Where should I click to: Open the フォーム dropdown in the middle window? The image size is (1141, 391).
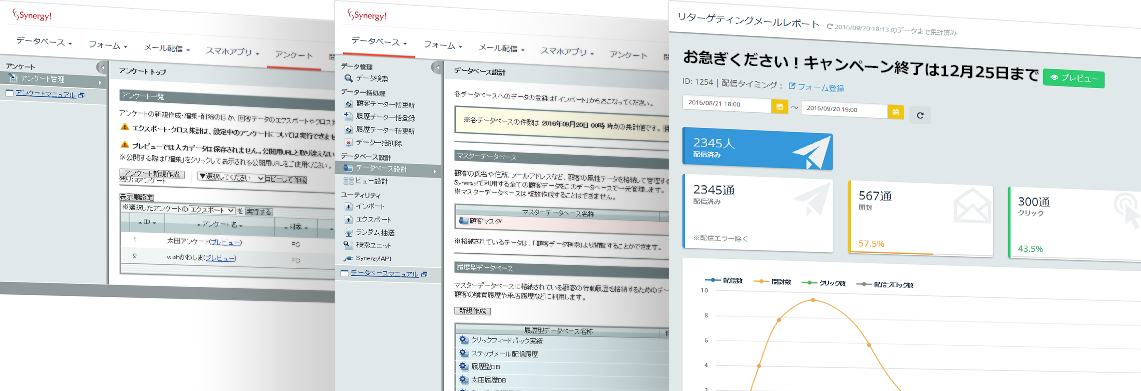[442, 45]
